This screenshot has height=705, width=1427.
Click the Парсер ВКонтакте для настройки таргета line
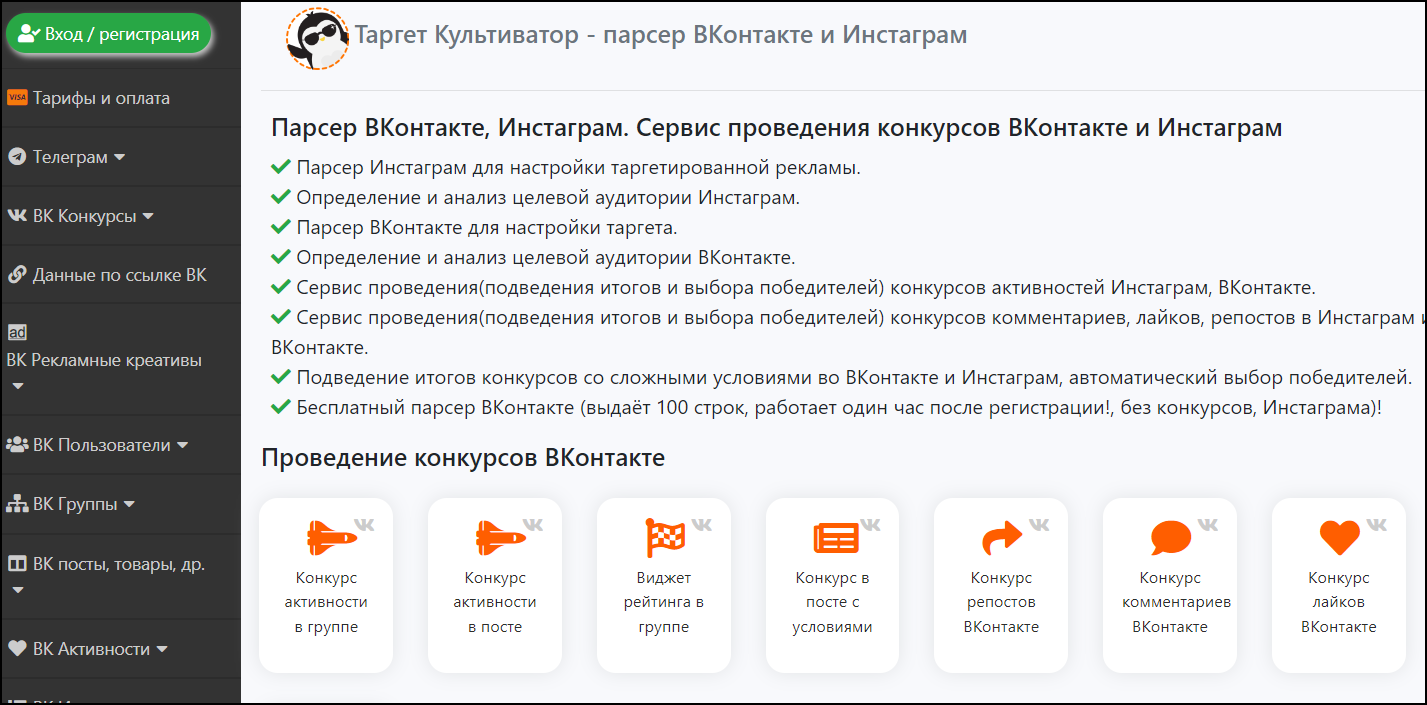tap(475, 227)
